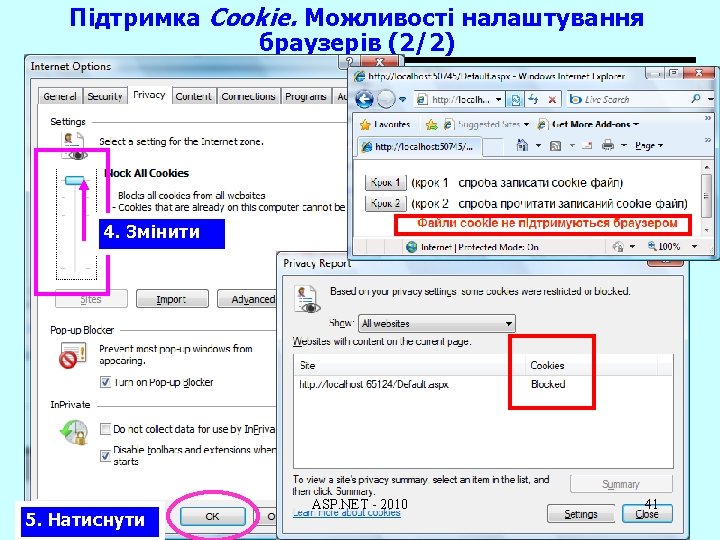
Task: Click the Import button
Action: 172,299
